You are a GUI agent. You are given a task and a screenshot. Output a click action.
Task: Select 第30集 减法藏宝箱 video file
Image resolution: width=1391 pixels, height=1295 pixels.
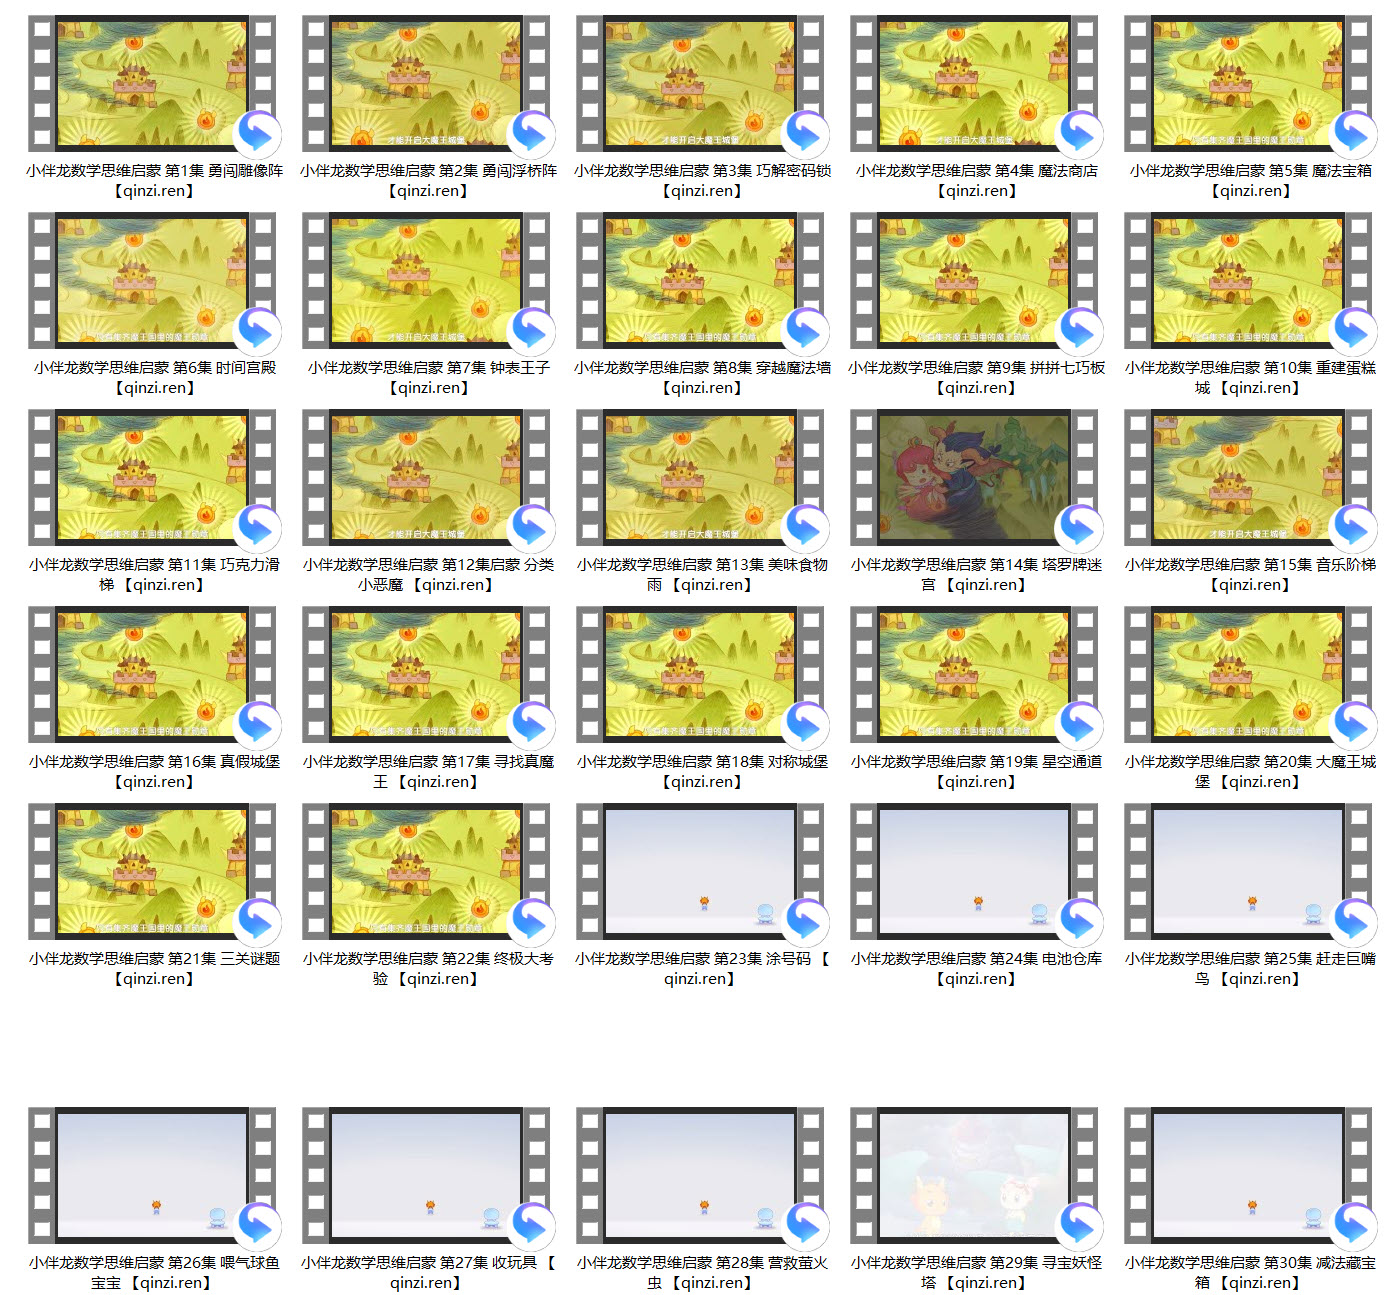point(1248,1176)
